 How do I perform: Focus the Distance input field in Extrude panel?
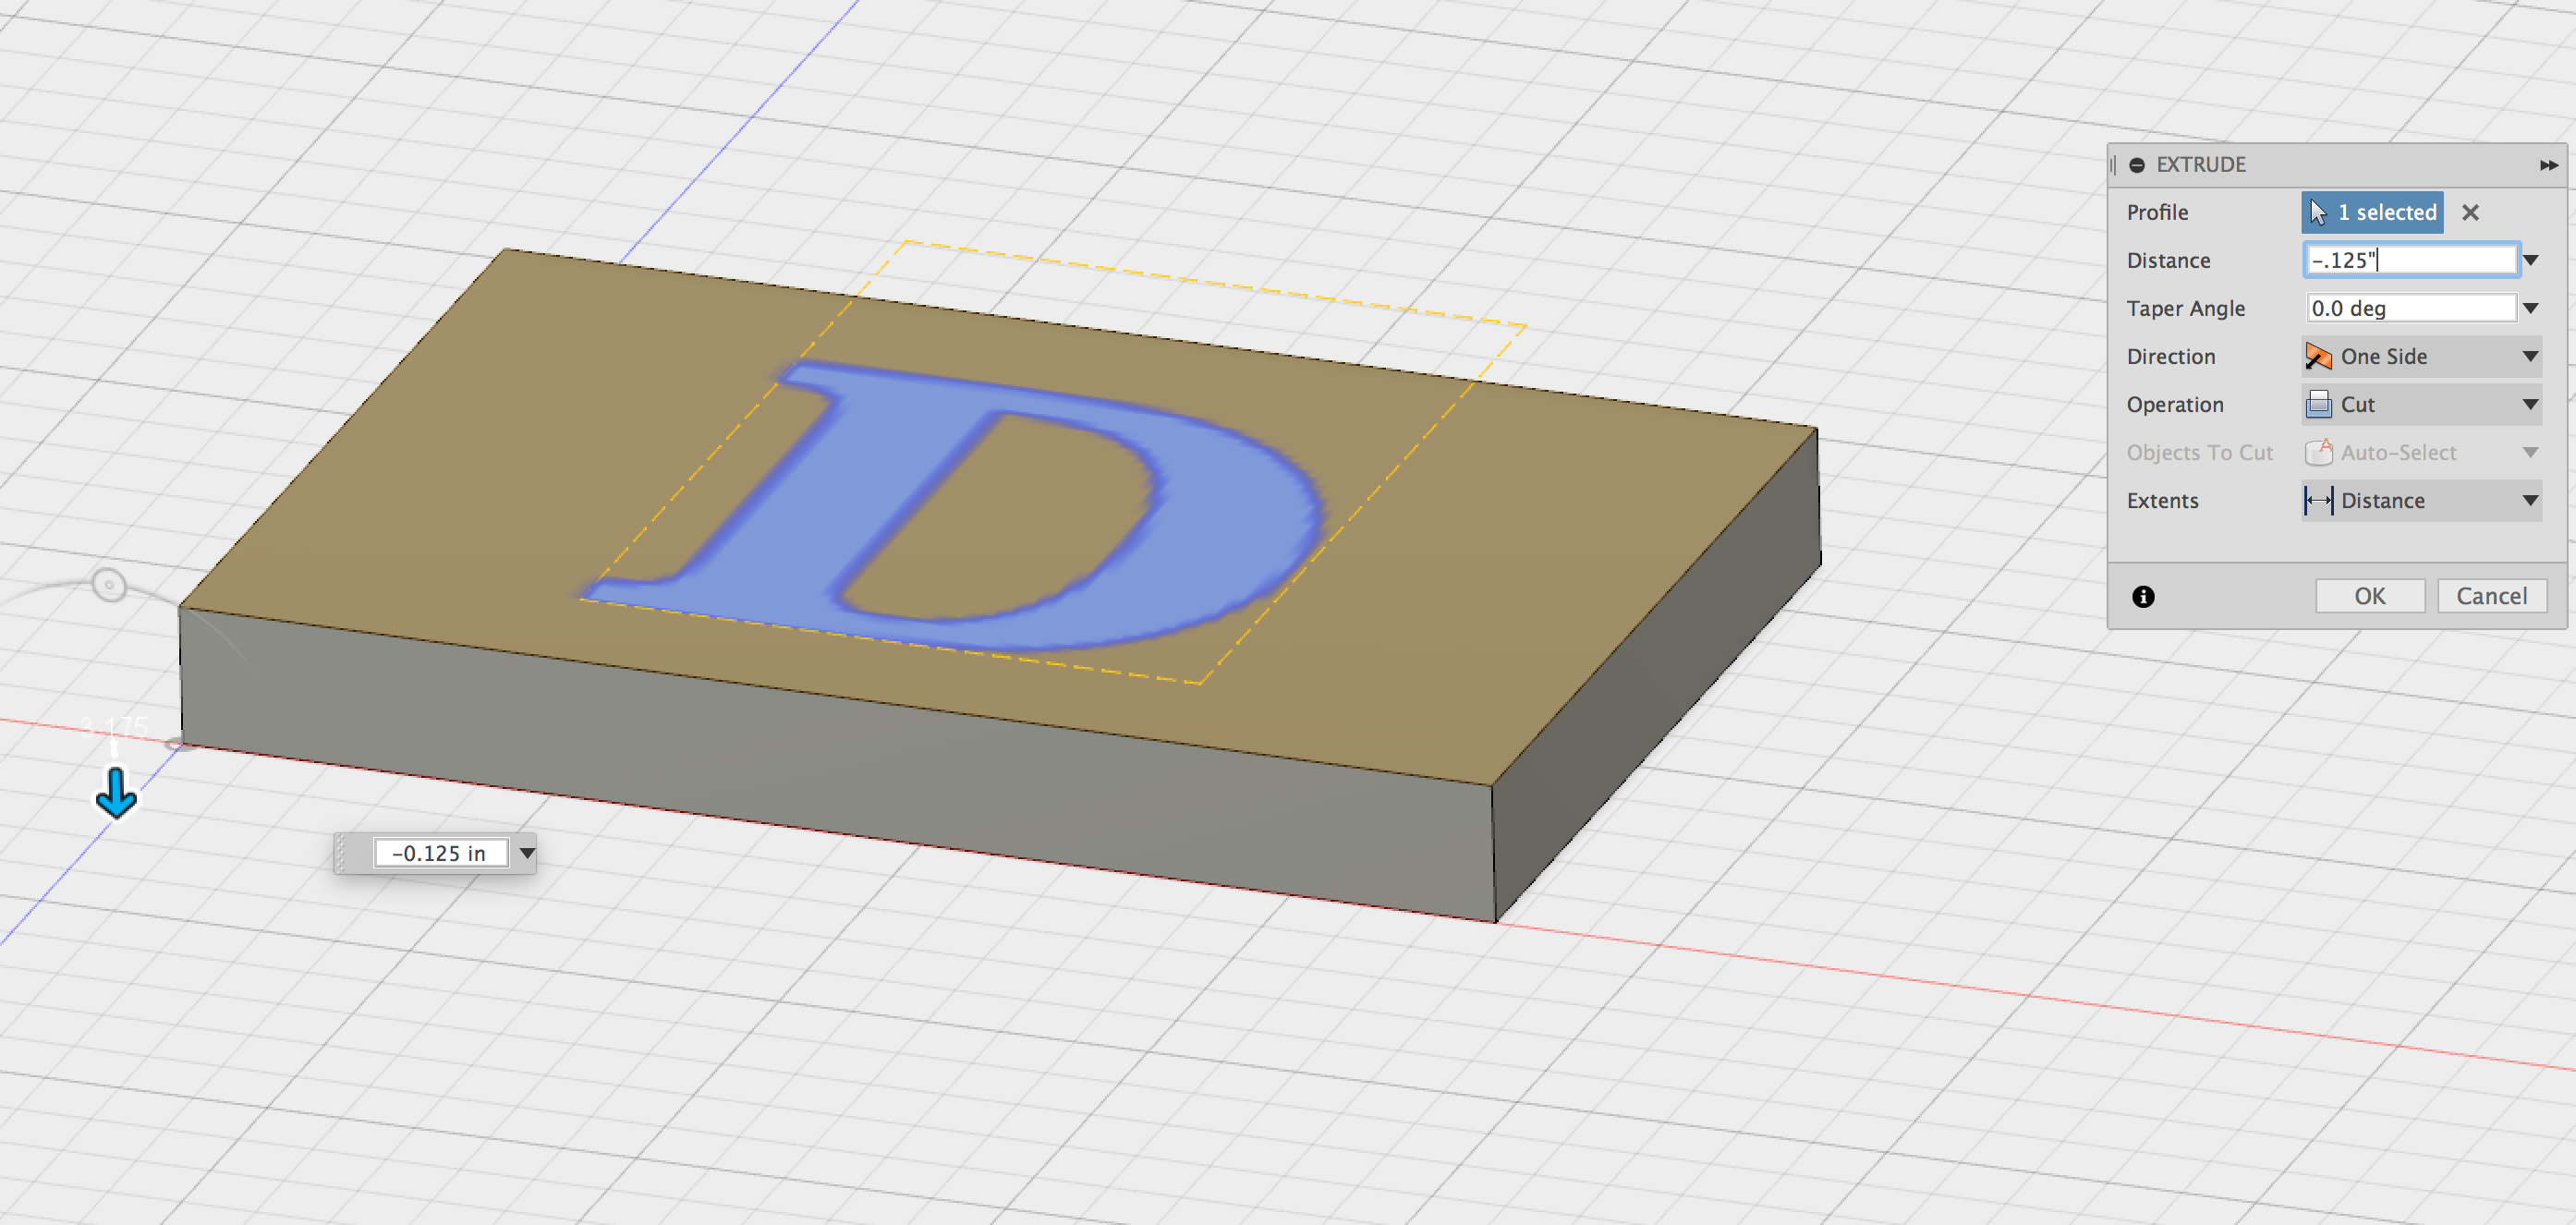pyautogui.click(x=2410, y=260)
